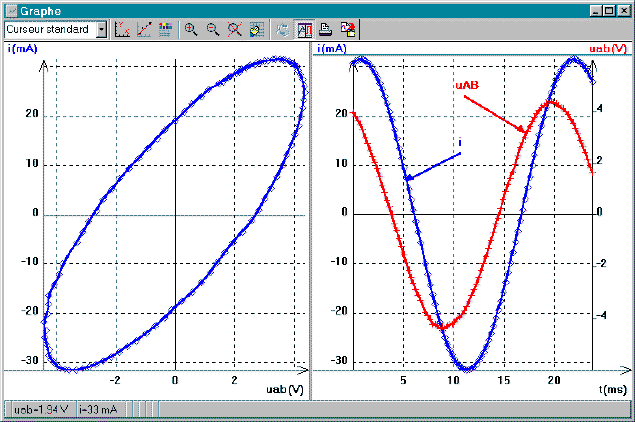Open the colored table grid icon
The image size is (635, 422).
coord(165,30)
